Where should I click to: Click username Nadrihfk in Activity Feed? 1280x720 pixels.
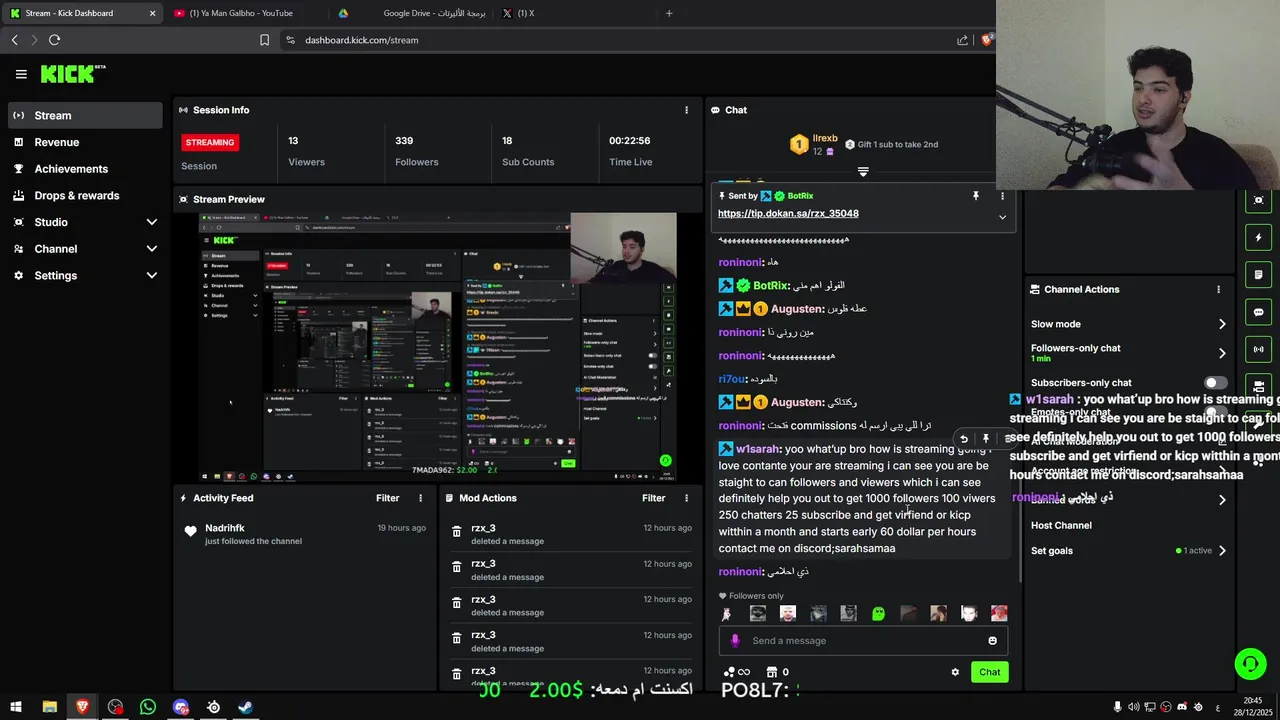point(225,528)
